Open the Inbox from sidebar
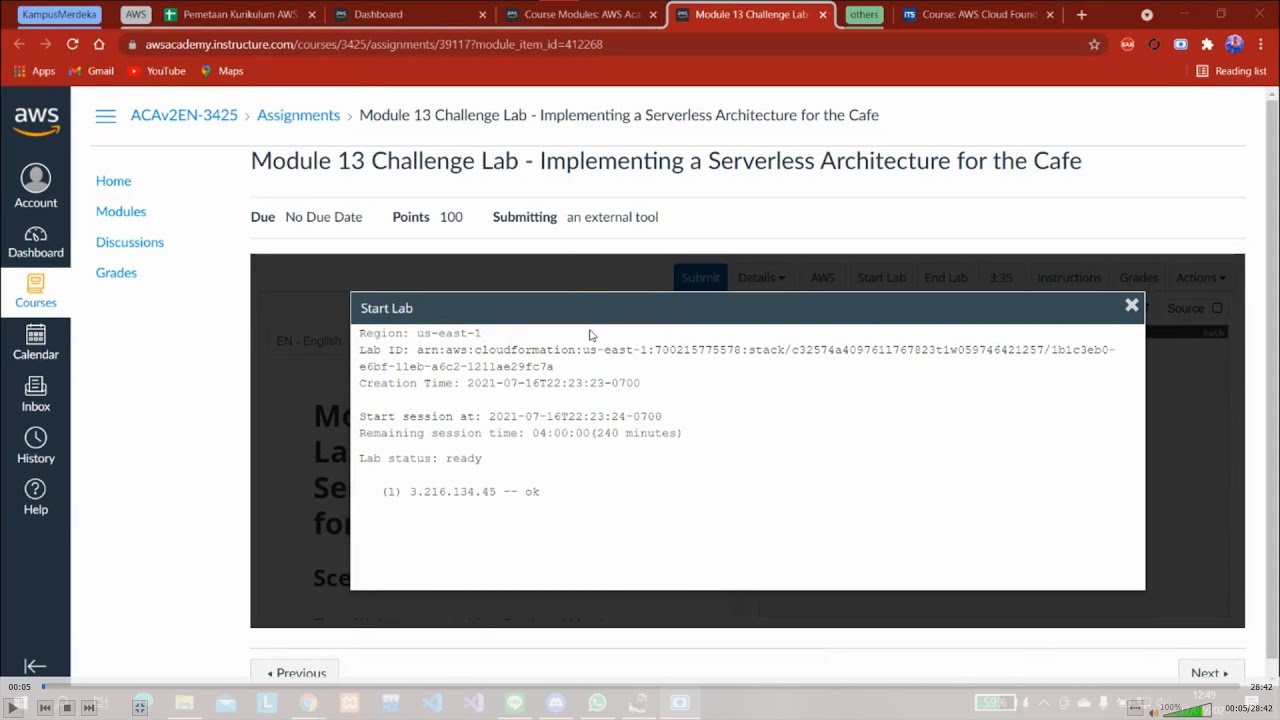The image size is (1280, 720). point(35,394)
